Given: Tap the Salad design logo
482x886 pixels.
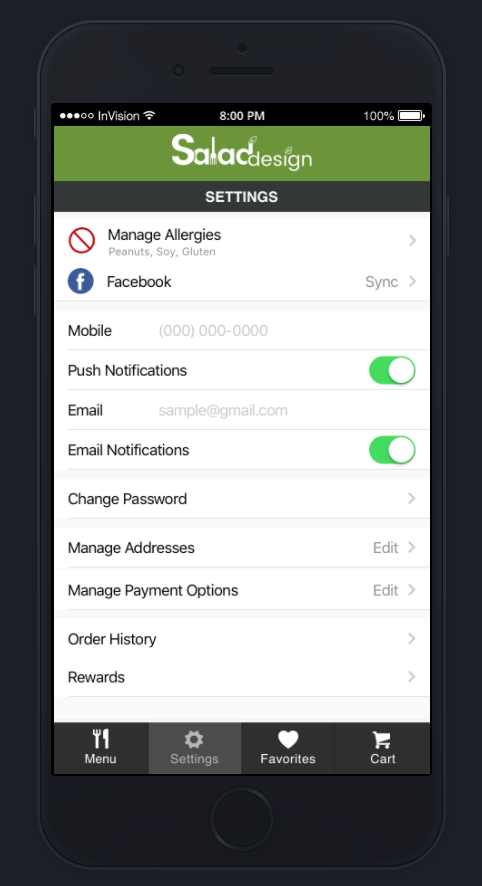Looking at the screenshot, I should coord(242,153).
